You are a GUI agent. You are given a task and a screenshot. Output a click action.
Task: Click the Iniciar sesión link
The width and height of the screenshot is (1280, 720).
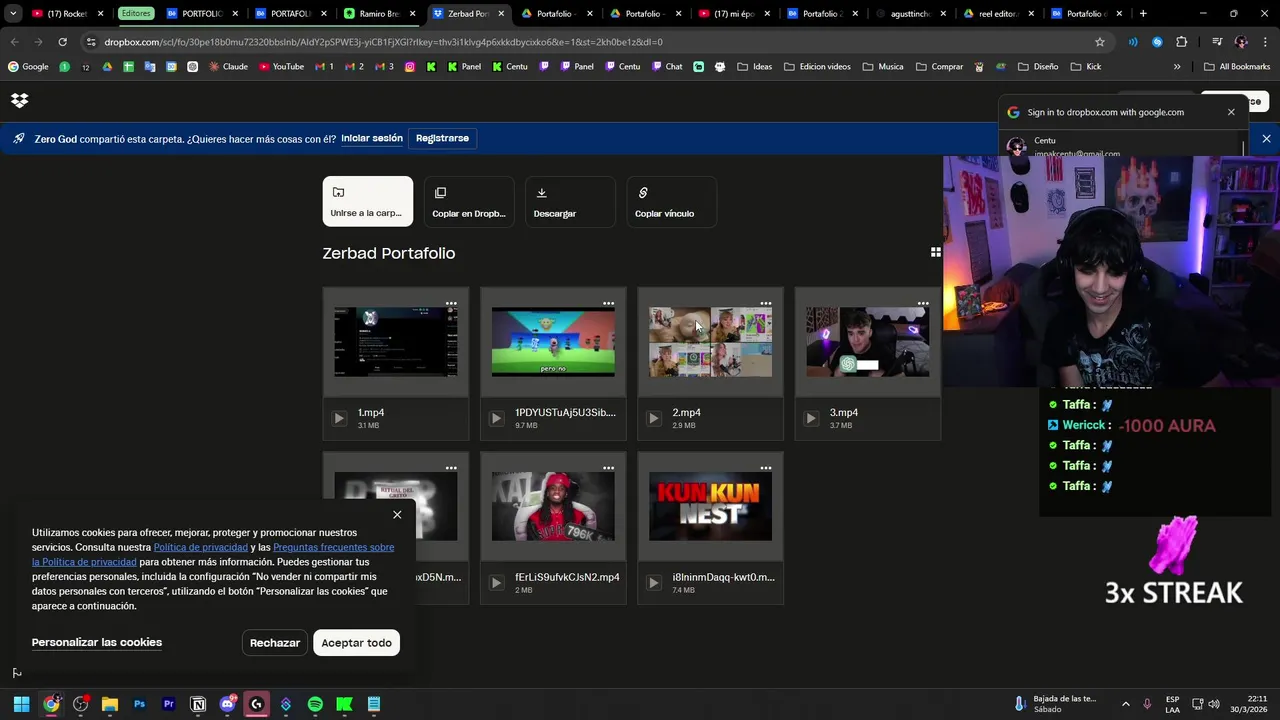372,138
